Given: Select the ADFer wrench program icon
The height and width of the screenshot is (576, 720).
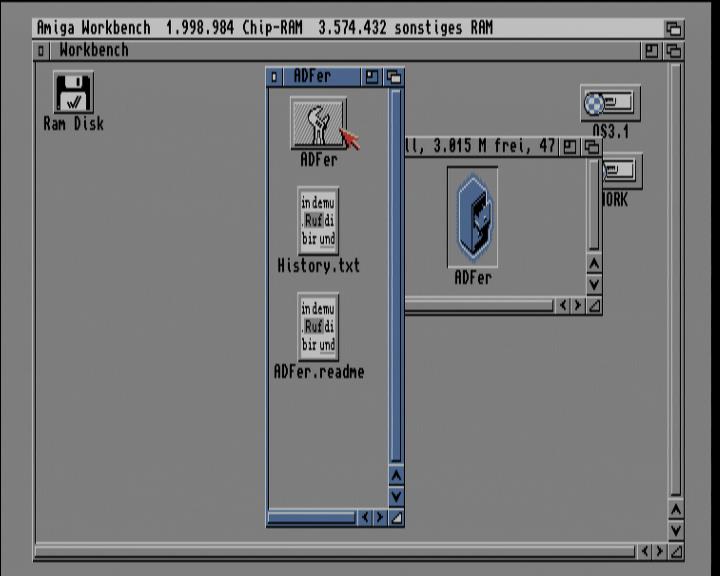Looking at the screenshot, I should 318,123.
